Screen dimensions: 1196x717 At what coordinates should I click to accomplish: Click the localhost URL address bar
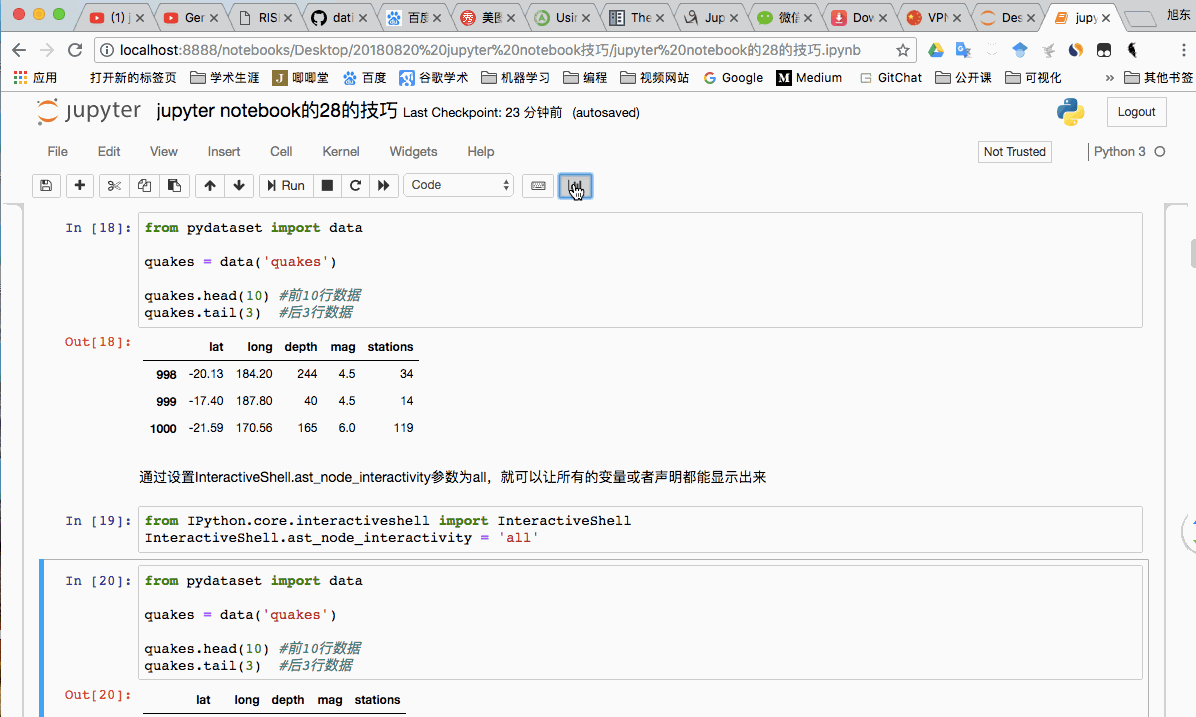pos(490,50)
